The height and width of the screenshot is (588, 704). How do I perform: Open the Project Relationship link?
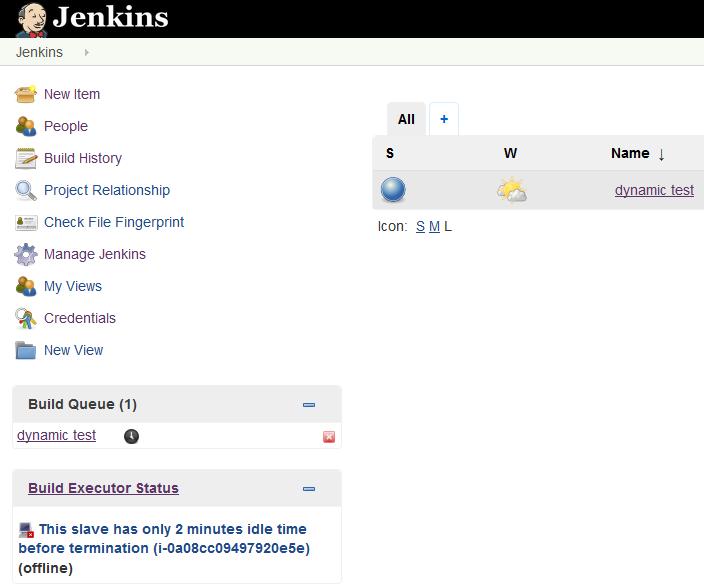[x=107, y=190]
